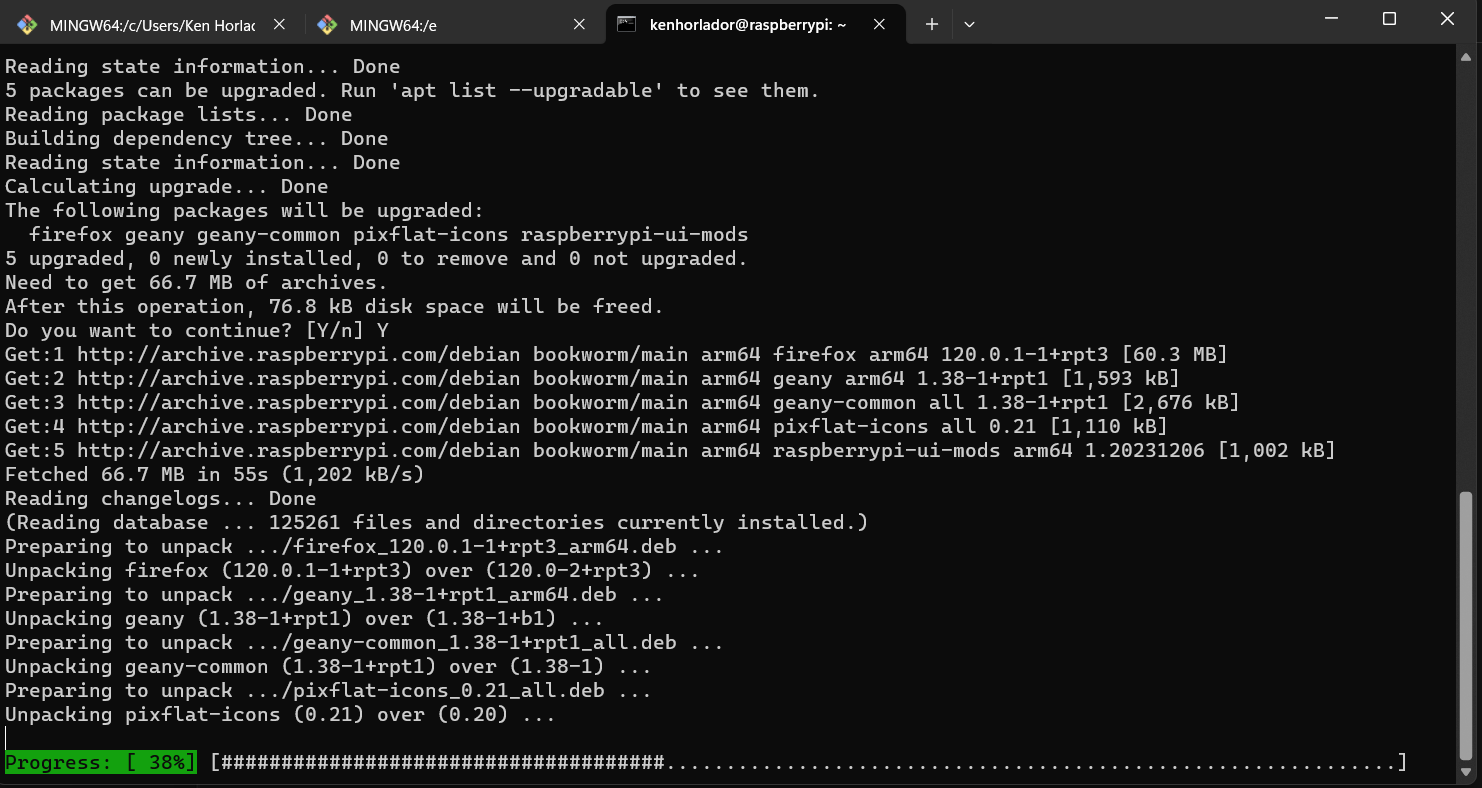
Task: Click the 'Do you want to continue? [Y/n]' line
Action: pos(197,331)
